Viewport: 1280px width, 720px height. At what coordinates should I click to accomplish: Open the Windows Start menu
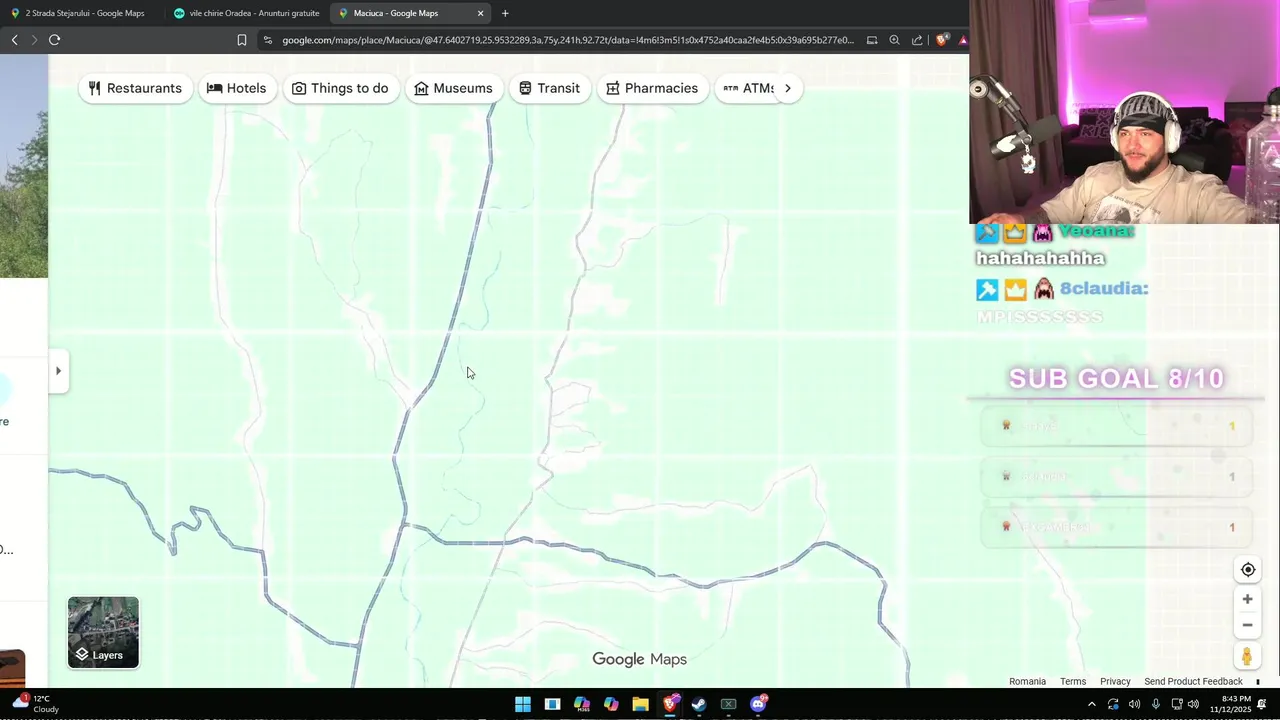(523, 704)
